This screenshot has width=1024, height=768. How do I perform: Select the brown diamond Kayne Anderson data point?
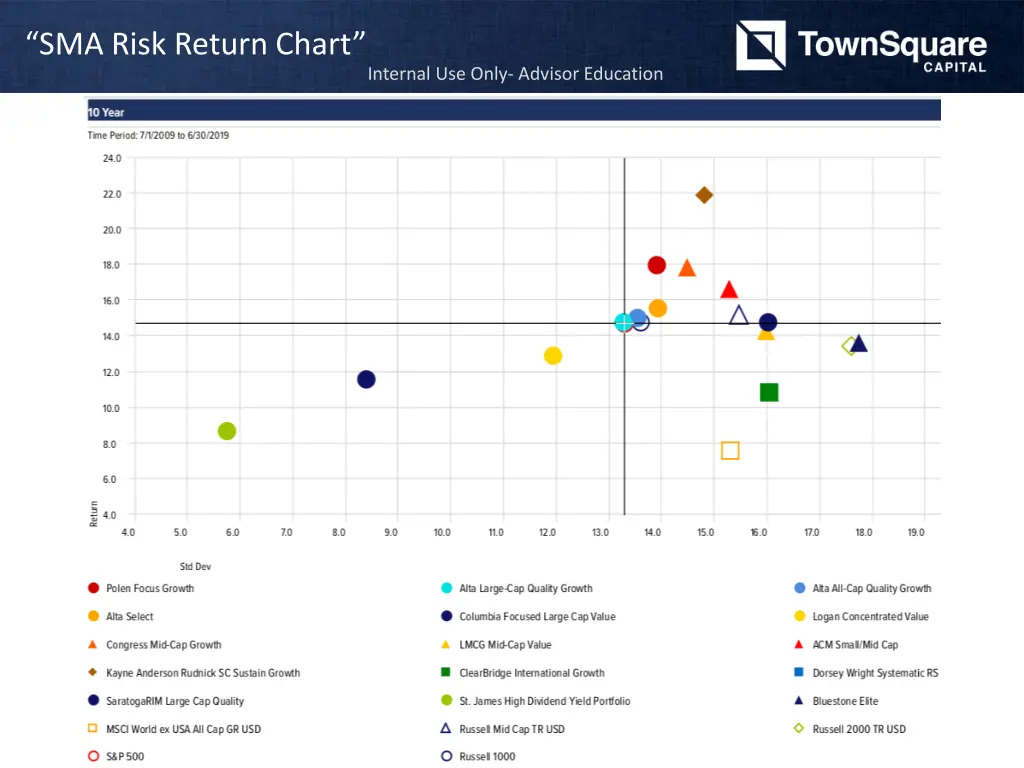pos(704,195)
